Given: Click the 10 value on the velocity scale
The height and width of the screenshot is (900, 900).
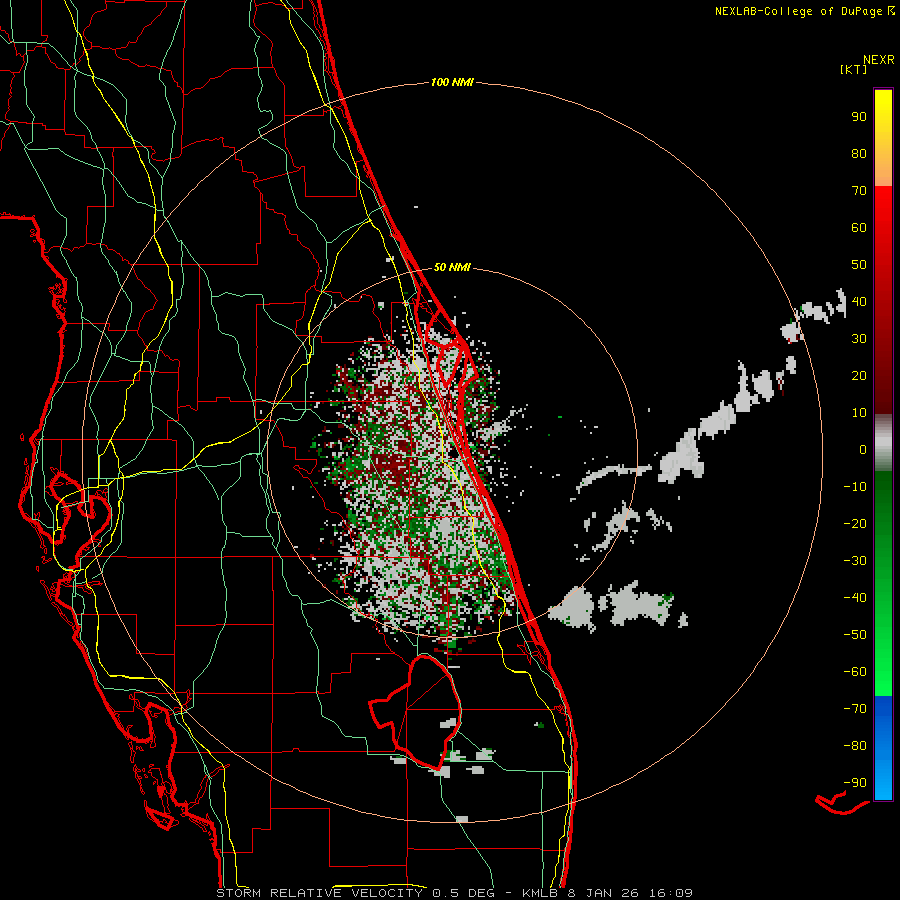Looking at the screenshot, I should coord(859,413).
